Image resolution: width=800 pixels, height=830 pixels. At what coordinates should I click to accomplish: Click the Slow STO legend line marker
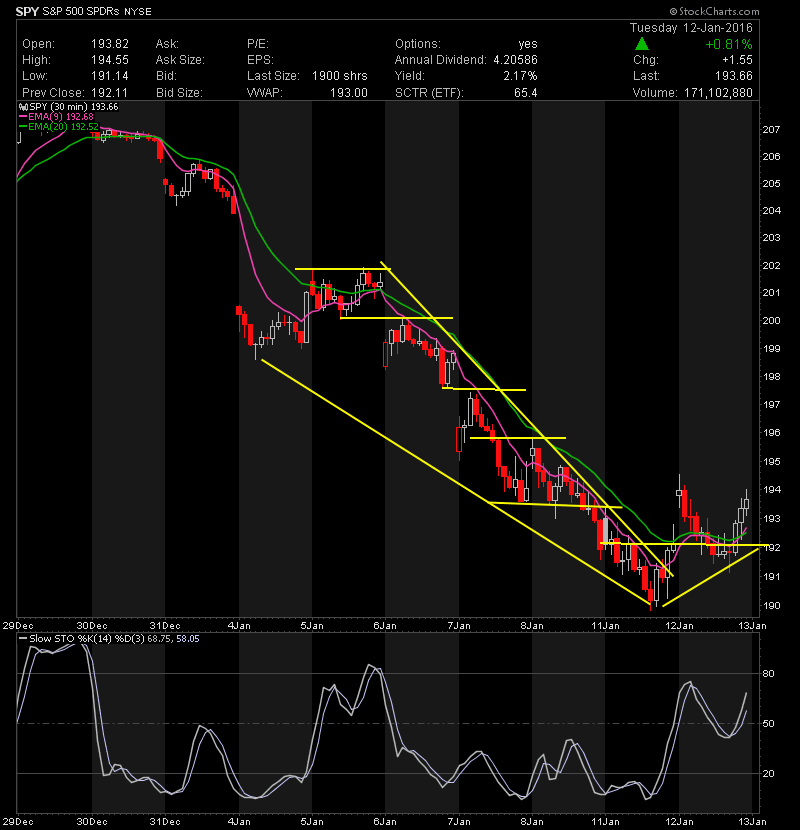(23, 638)
